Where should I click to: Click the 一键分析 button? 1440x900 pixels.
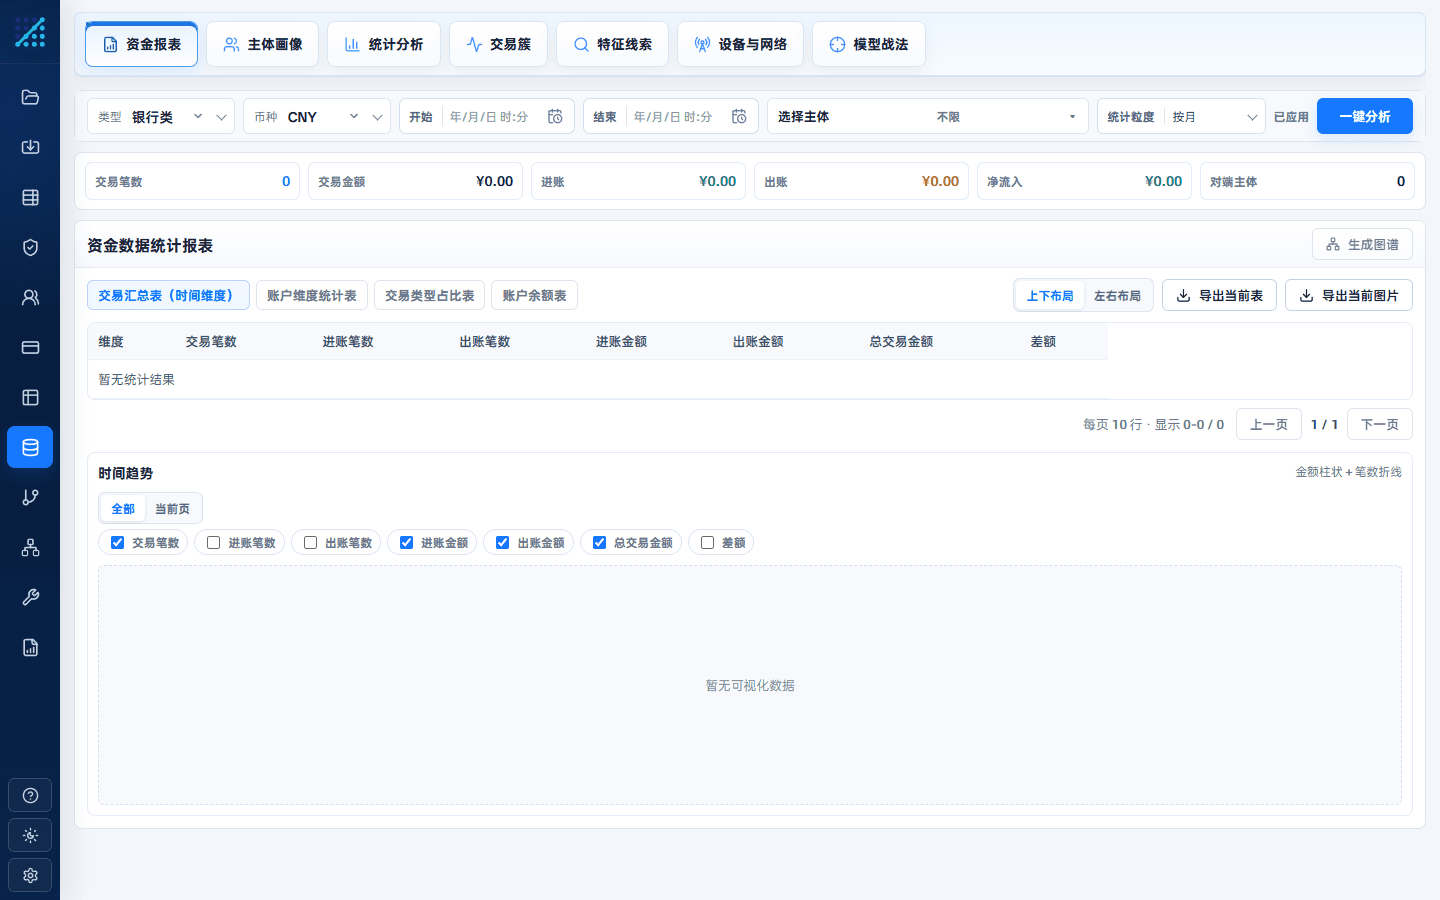click(x=1364, y=116)
